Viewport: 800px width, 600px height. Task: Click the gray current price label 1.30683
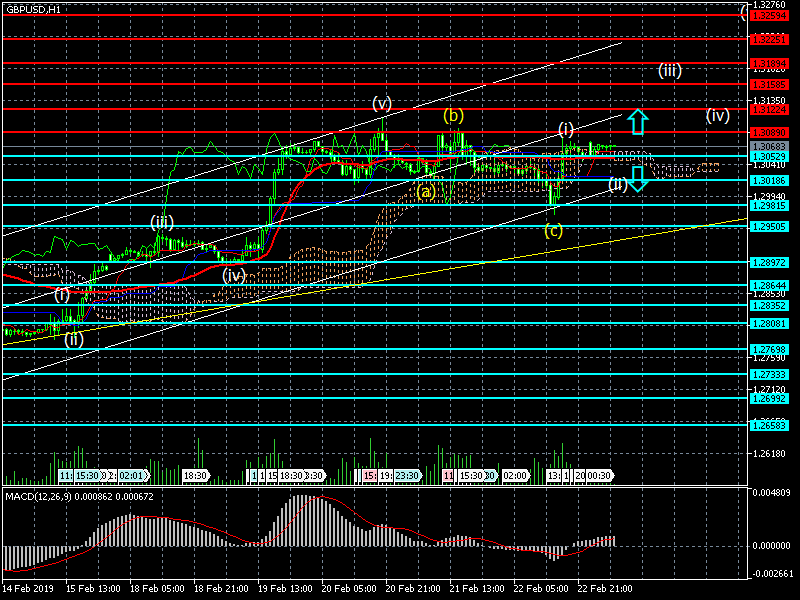click(769, 146)
